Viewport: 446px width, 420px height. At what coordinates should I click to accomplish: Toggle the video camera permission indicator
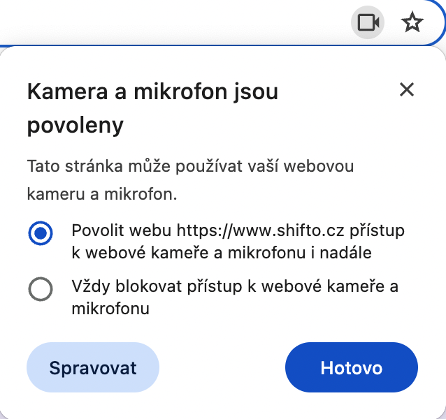(x=368, y=23)
